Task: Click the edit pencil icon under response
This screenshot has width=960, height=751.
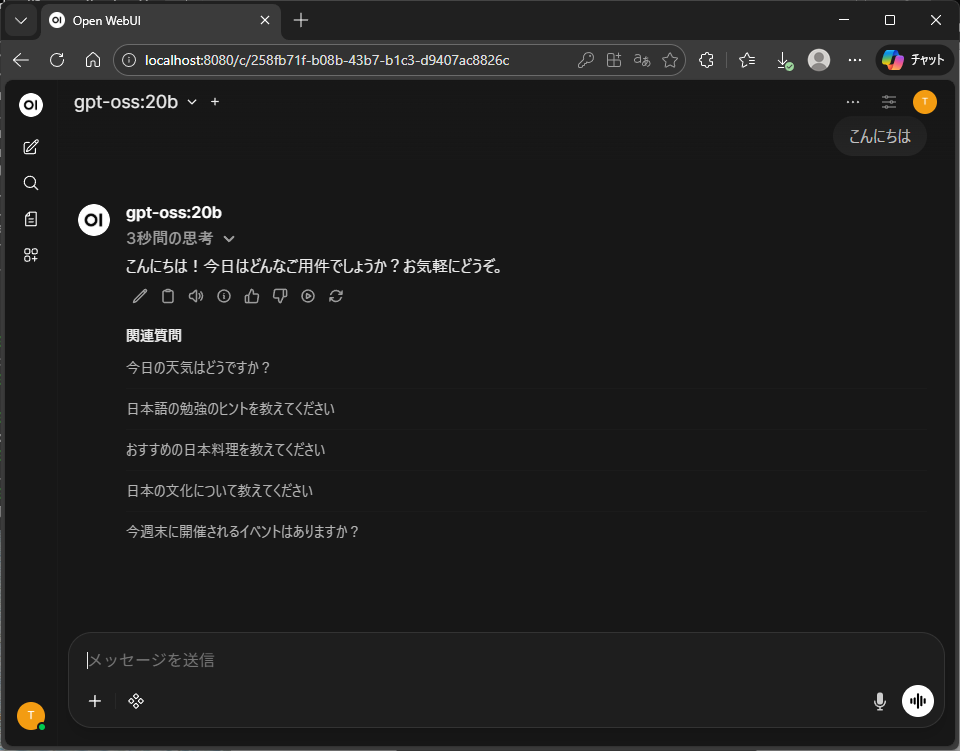Action: coord(140,296)
